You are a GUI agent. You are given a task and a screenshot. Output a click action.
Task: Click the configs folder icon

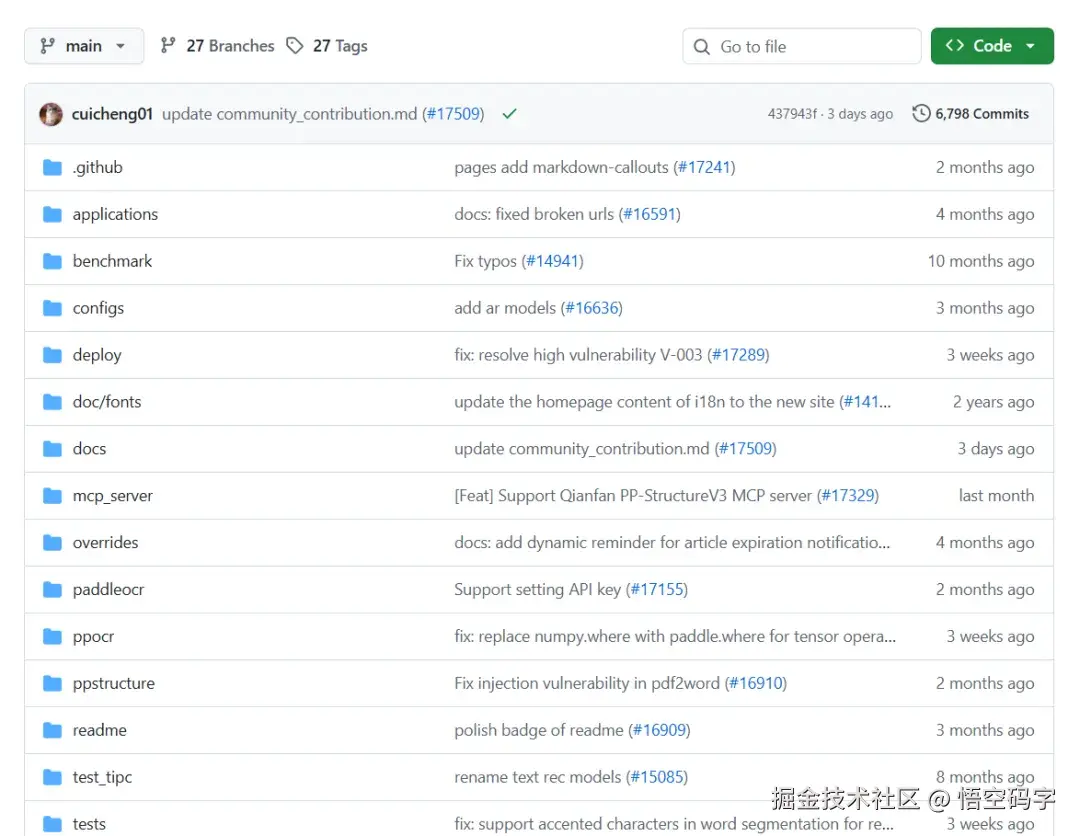tap(52, 308)
